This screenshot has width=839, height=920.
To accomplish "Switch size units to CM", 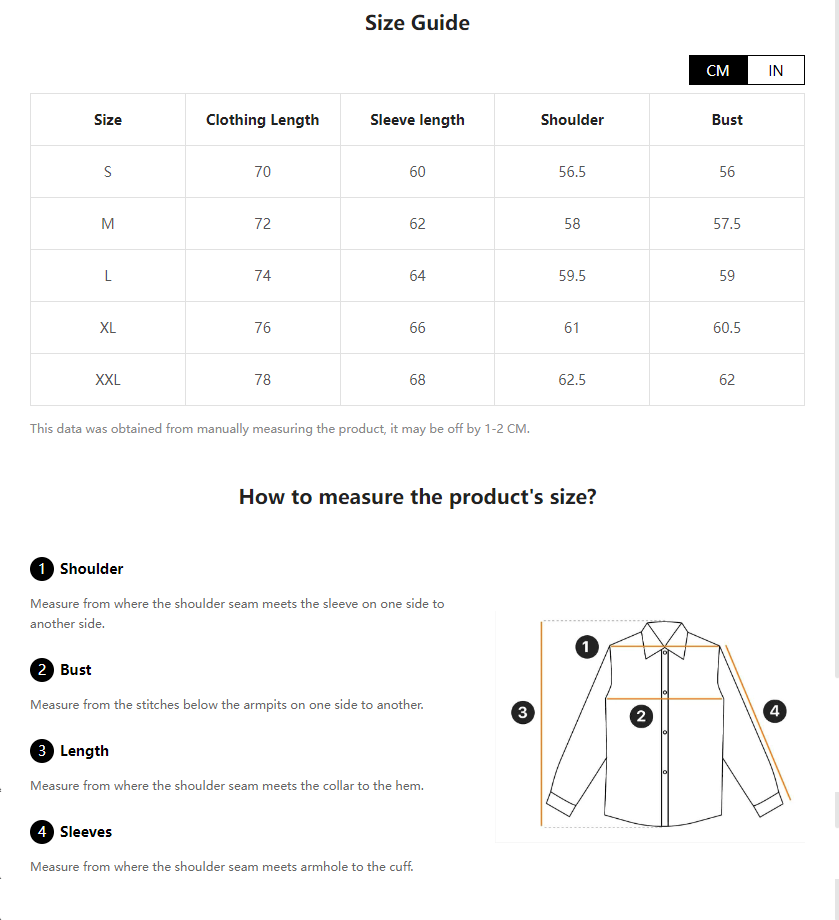I will (x=718, y=70).
